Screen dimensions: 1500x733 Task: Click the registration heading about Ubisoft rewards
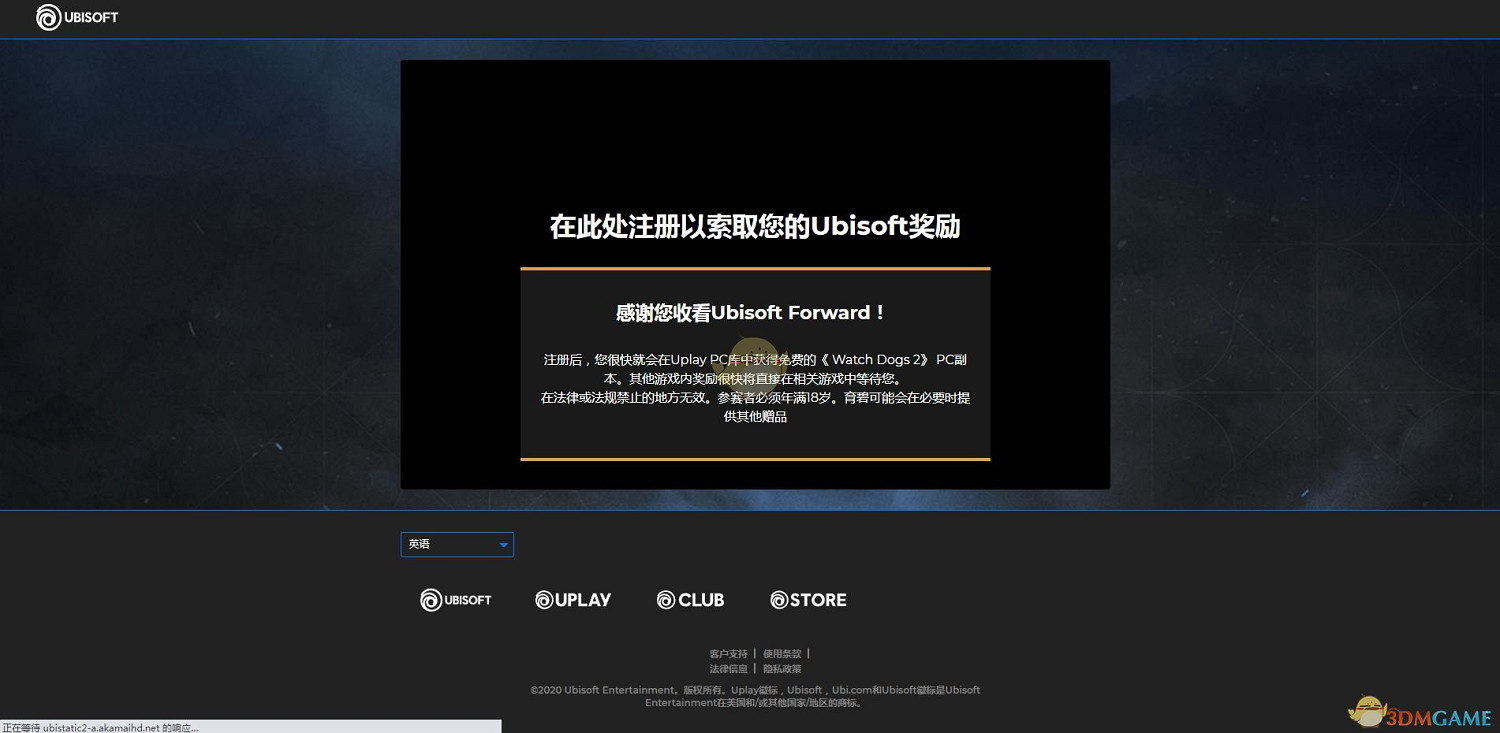(x=755, y=226)
